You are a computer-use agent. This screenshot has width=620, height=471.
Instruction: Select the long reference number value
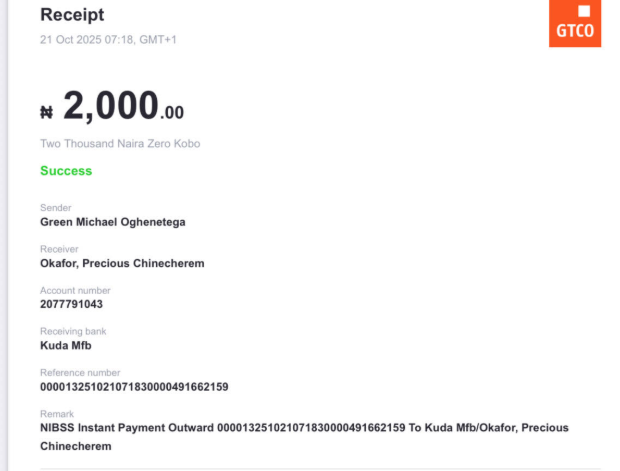(x=134, y=387)
